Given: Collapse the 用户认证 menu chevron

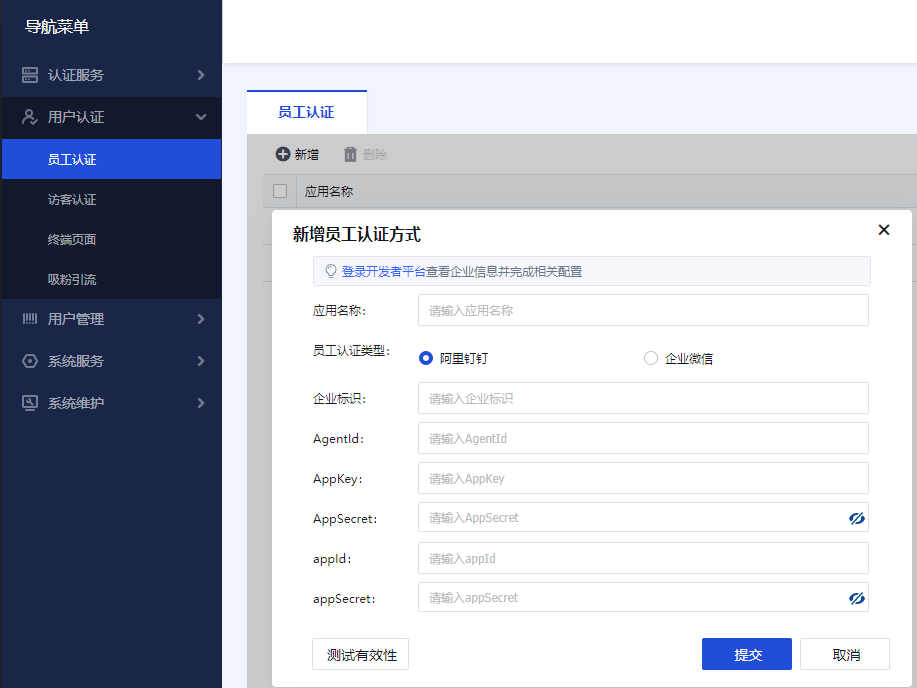Looking at the screenshot, I should (x=201, y=117).
